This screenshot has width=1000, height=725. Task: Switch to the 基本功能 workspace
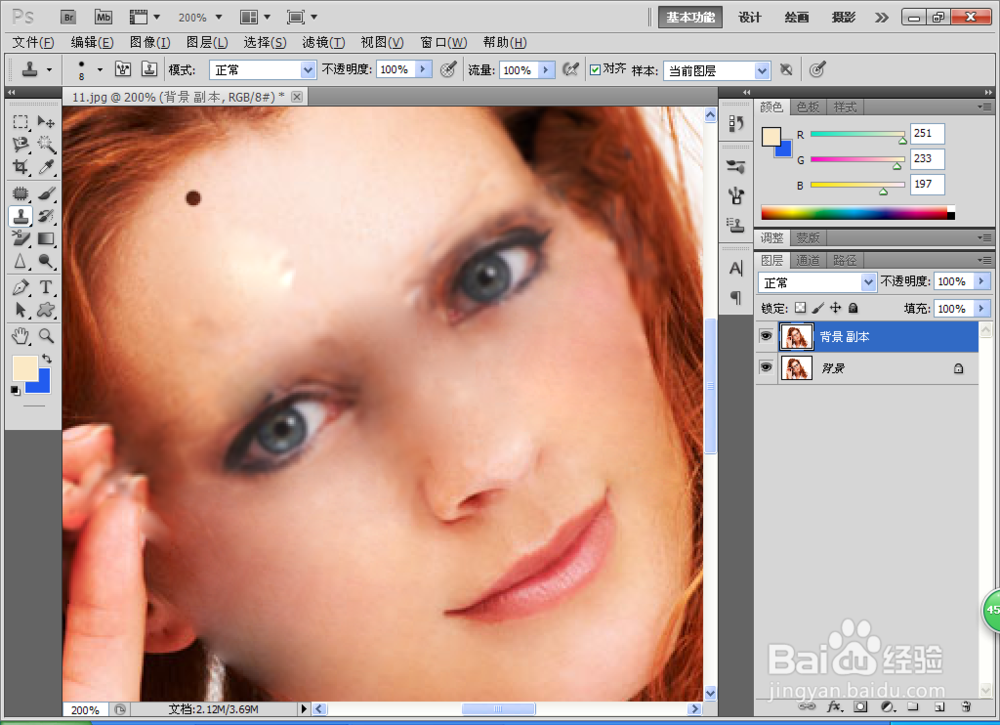tap(691, 17)
